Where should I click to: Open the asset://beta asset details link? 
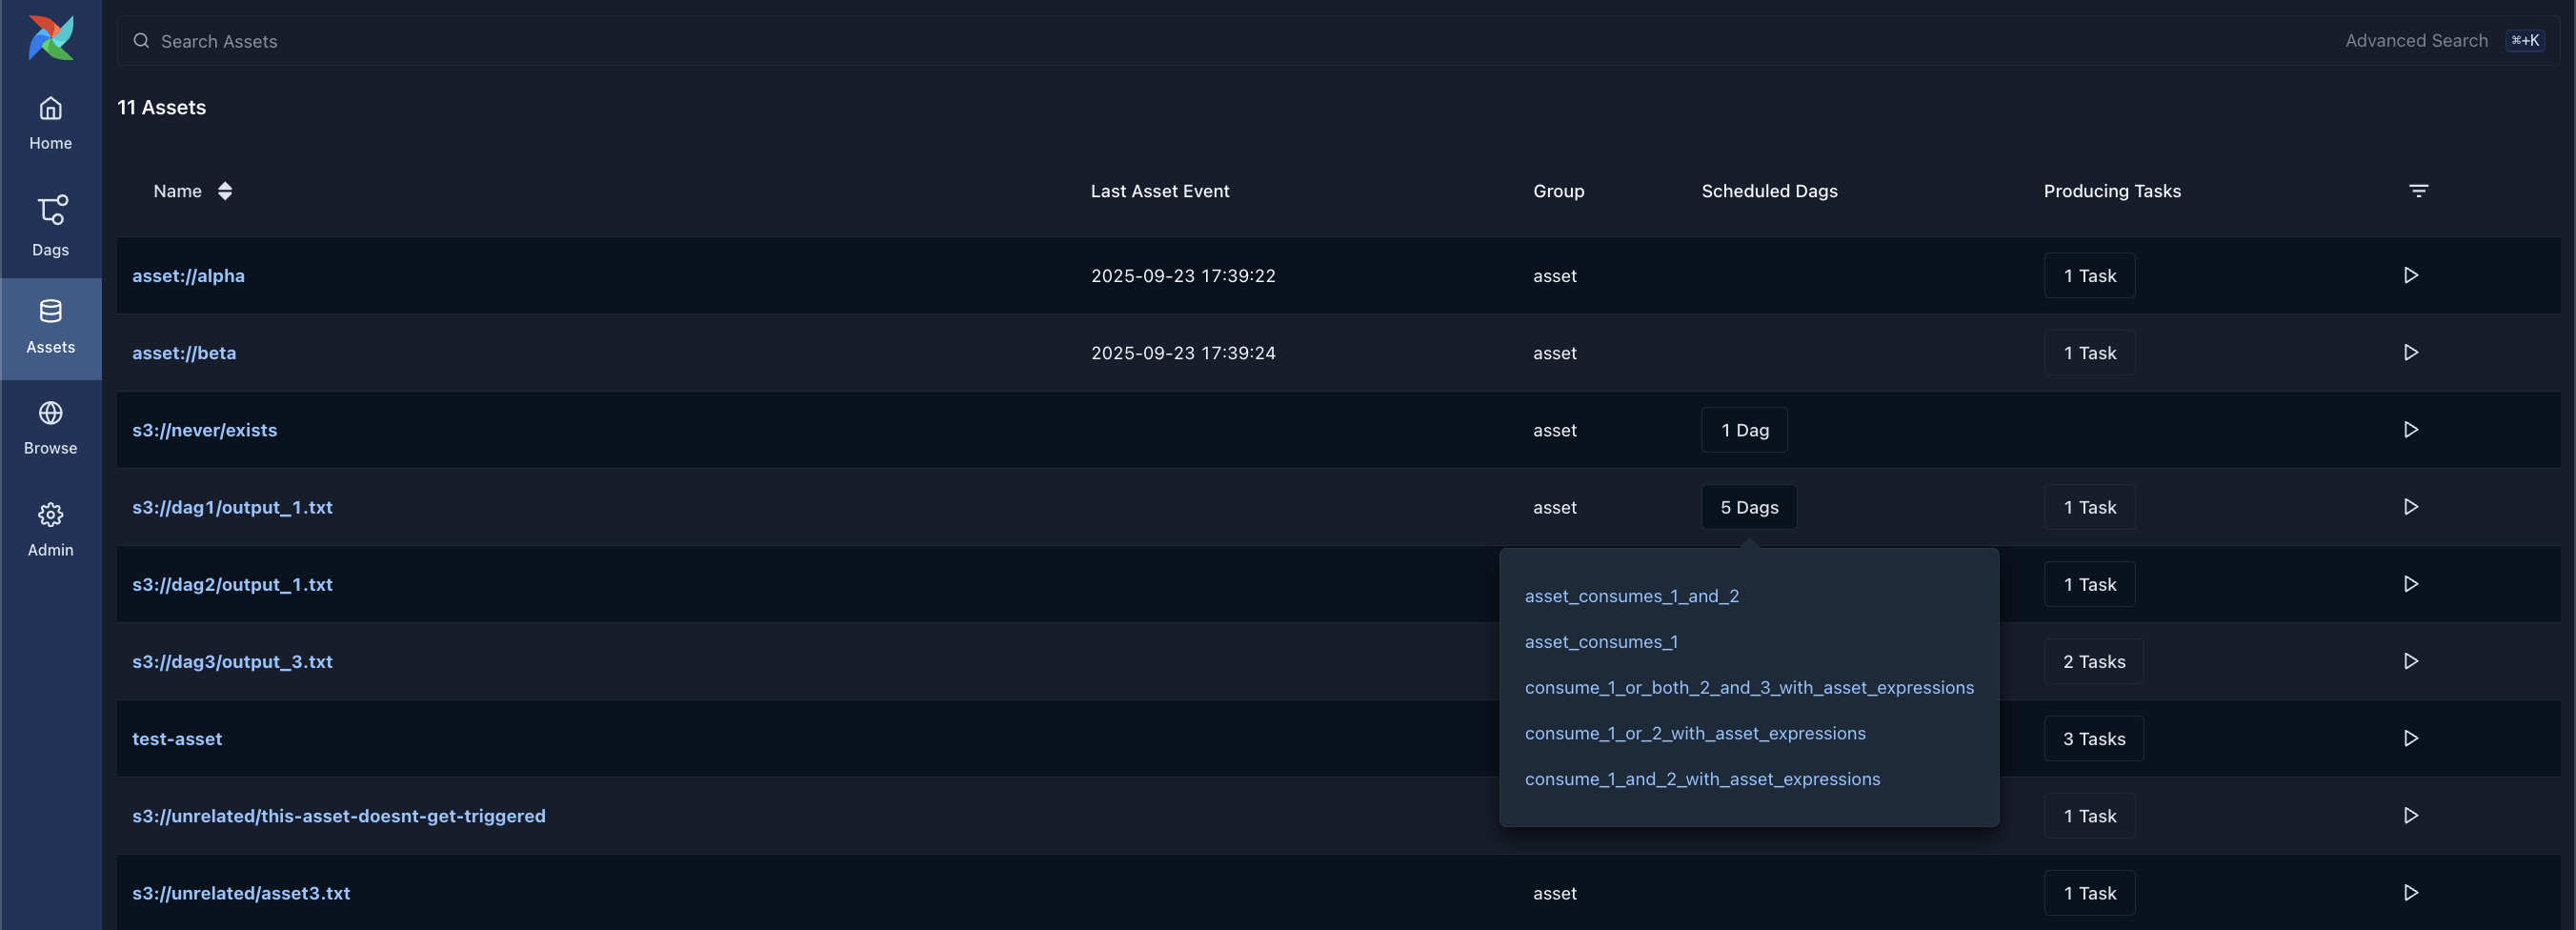184,352
